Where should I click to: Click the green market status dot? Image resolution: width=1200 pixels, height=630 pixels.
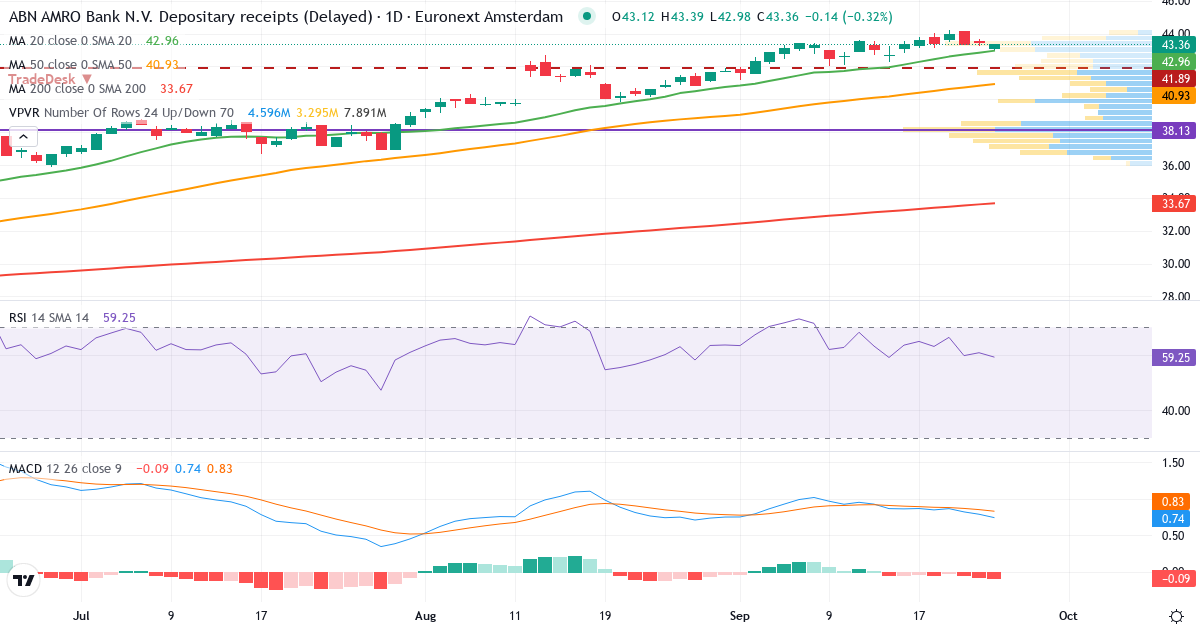pos(587,17)
